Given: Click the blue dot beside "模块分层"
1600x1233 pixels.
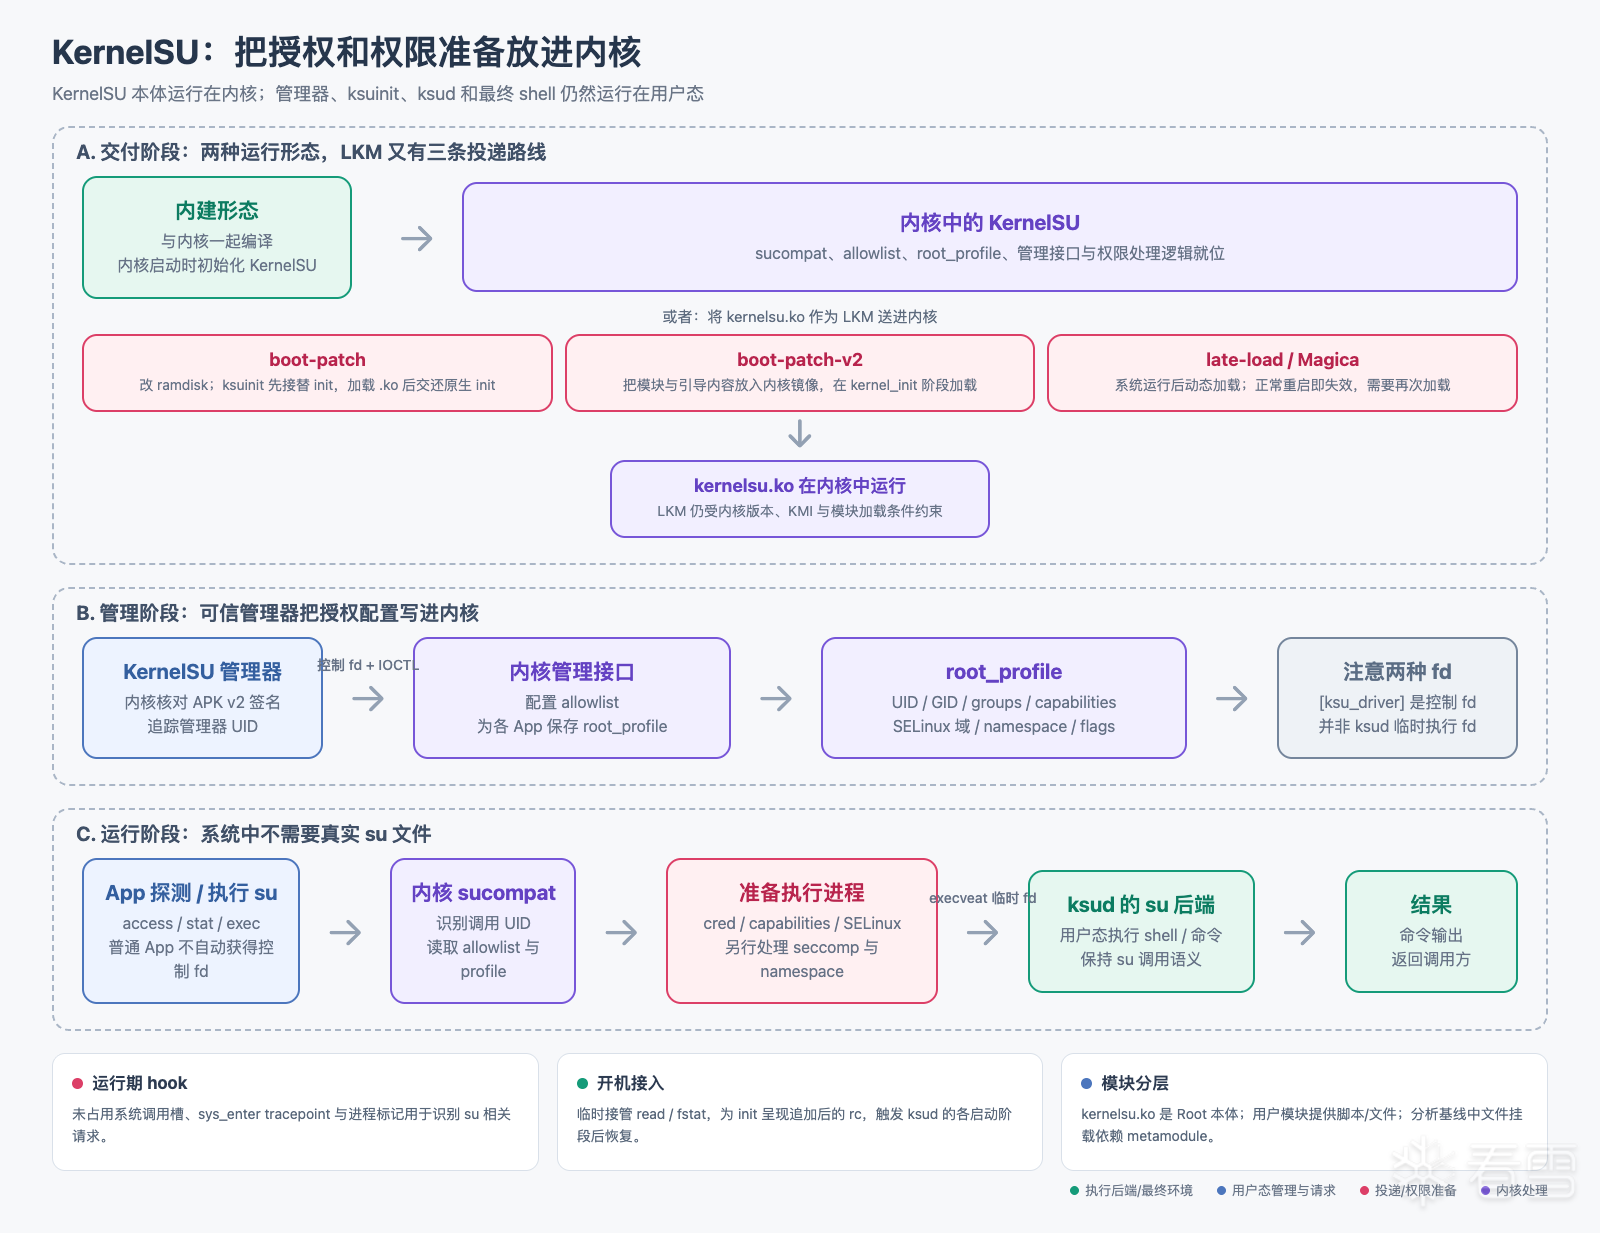Looking at the screenshot, I should click(1087, 1083).
